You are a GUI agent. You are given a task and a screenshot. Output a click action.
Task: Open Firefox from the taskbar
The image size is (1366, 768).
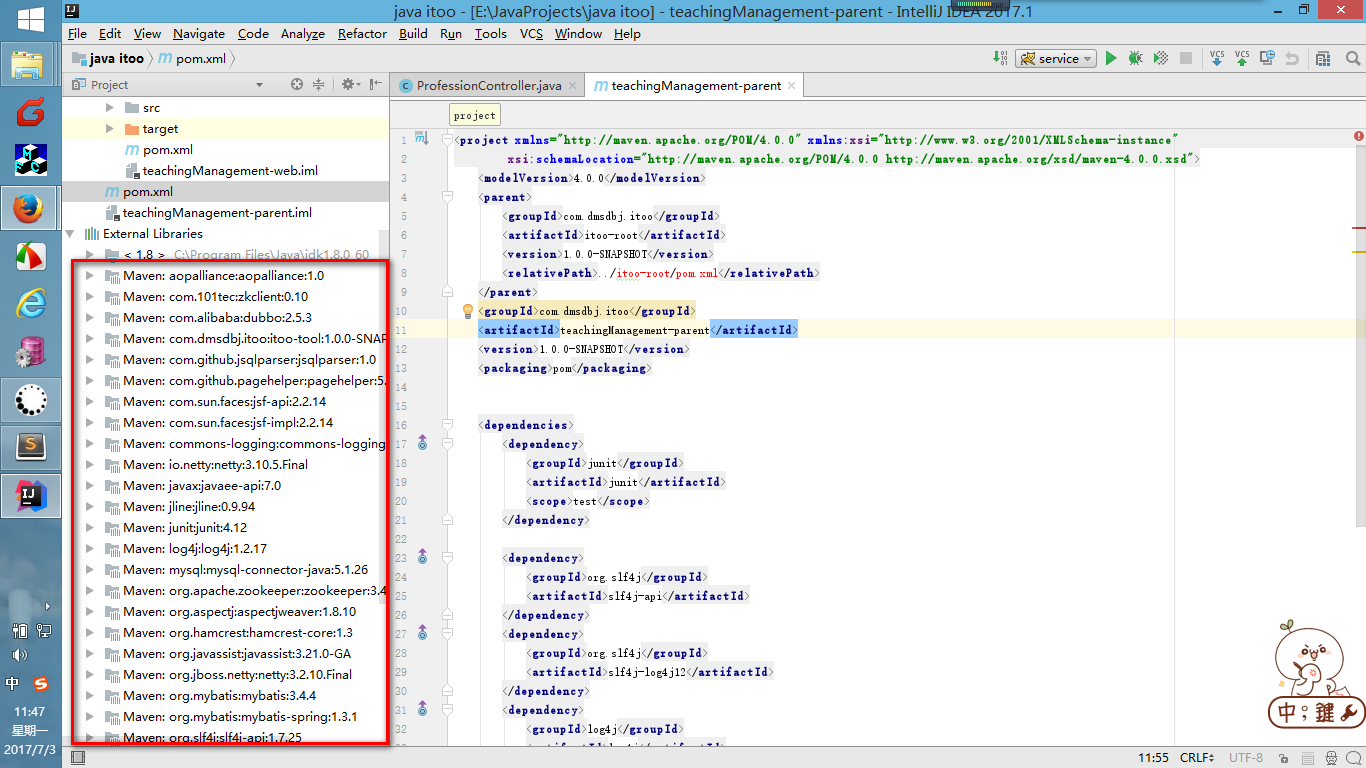pos(30,209)
